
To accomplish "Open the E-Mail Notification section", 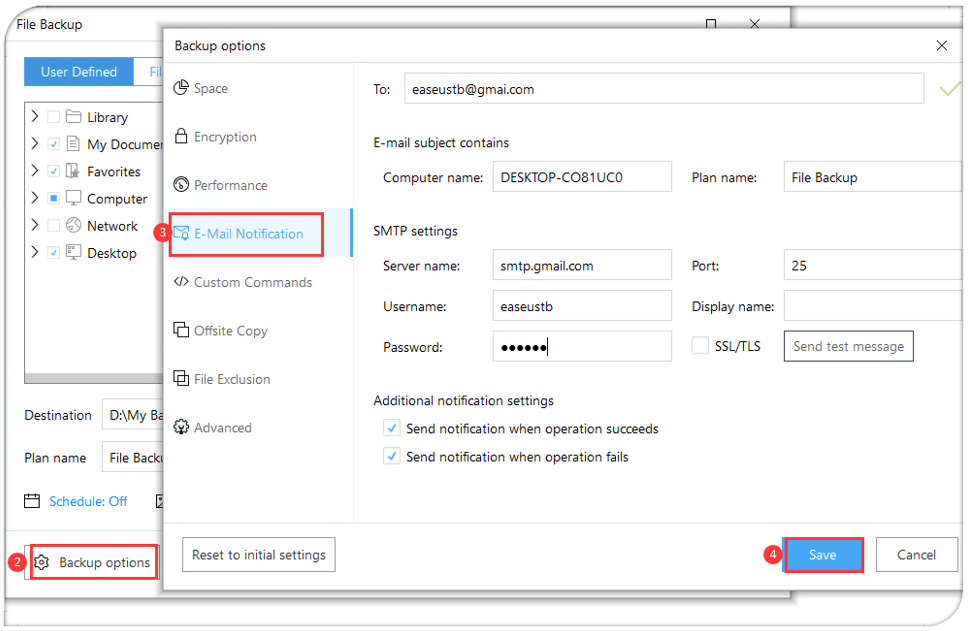I will tap(248, 234).
